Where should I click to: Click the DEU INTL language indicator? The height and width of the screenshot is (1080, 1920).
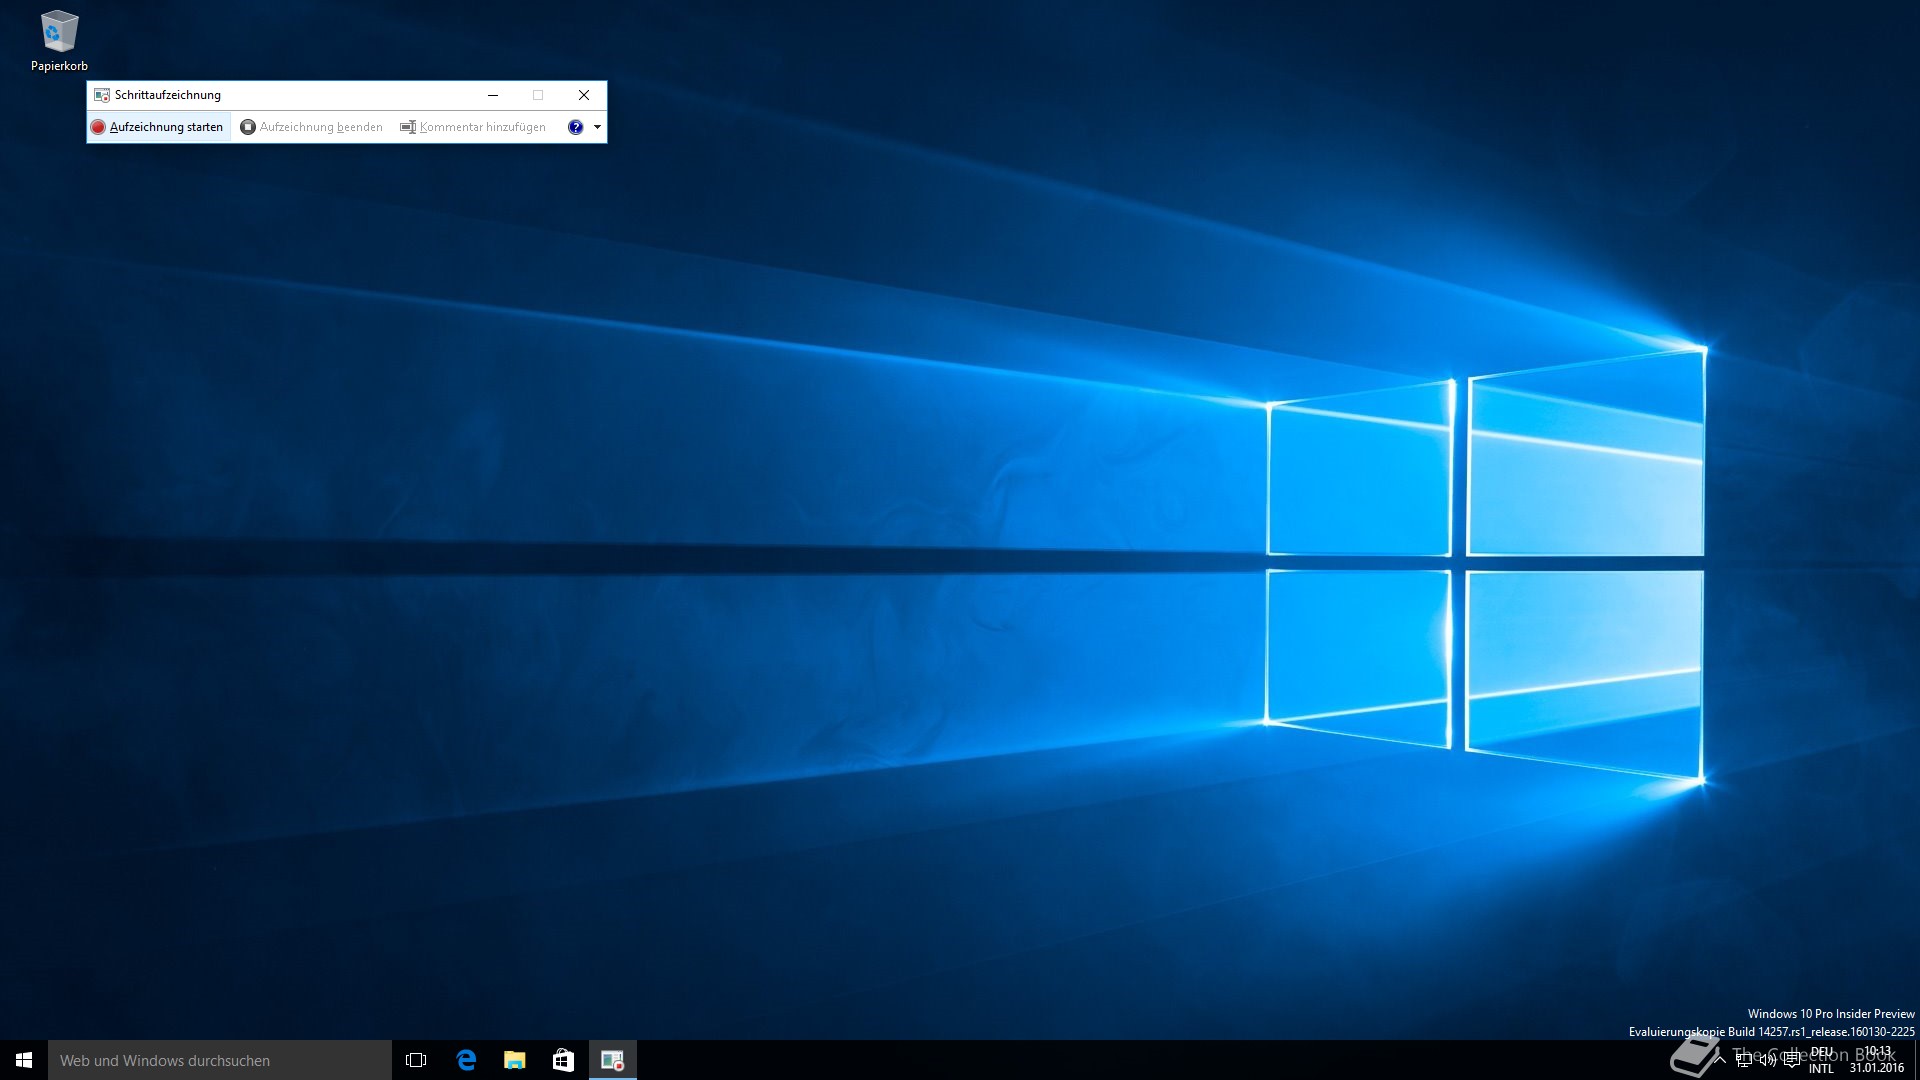point(1821,1060)
